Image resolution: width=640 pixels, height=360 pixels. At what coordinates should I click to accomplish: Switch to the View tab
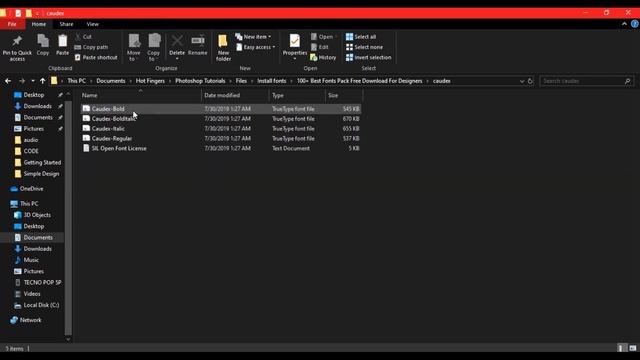[x=93, y=24]
